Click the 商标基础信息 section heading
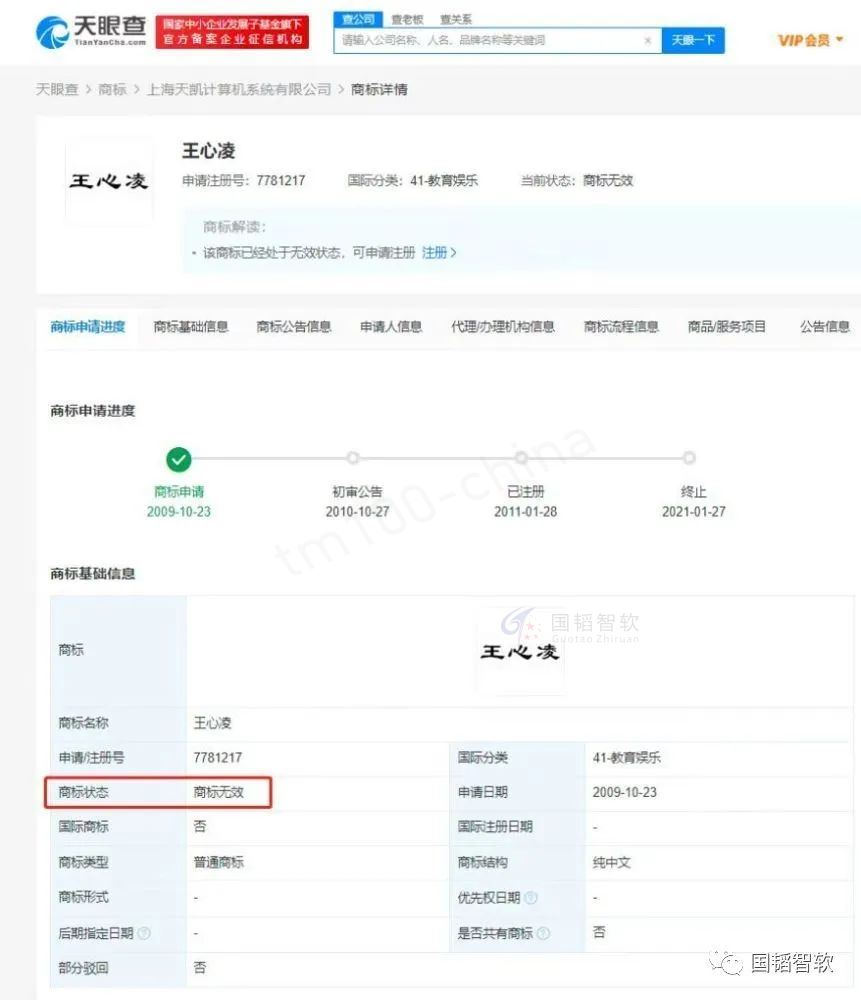The width and height of the screenshot is (861, 1000). 92,573
